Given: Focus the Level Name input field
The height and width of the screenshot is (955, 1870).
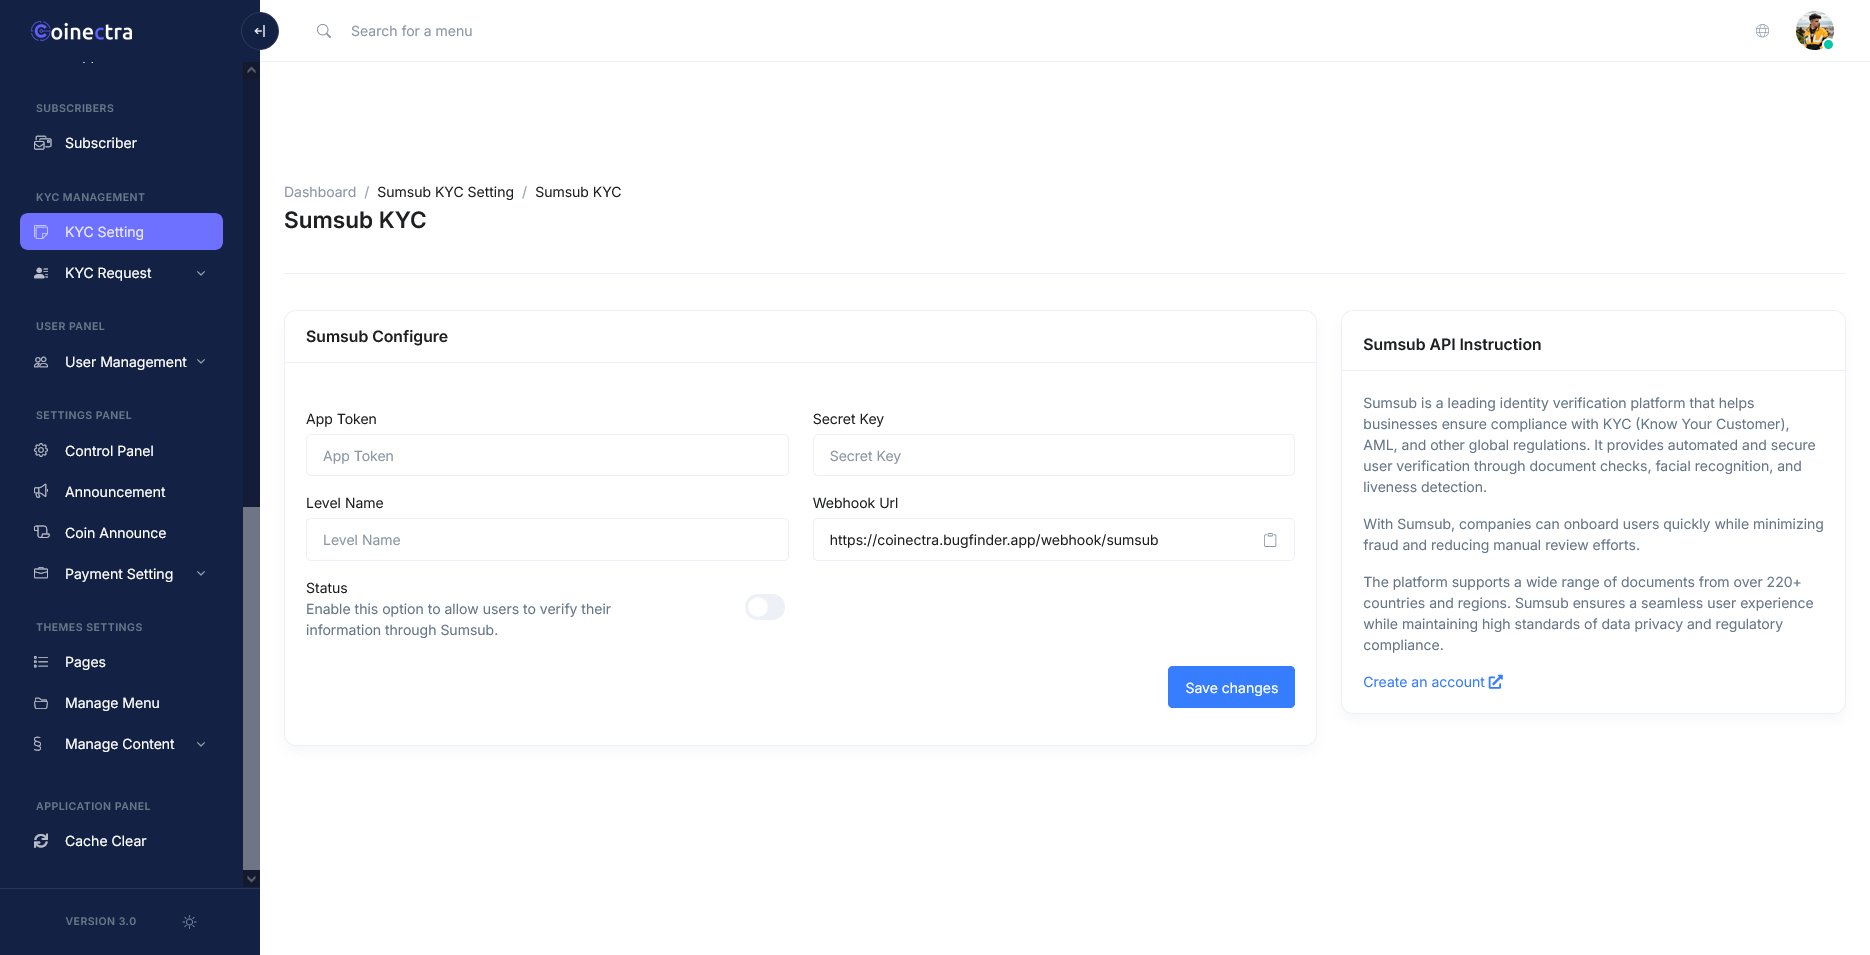Looking at the screenshot, I should pos(547,540).
